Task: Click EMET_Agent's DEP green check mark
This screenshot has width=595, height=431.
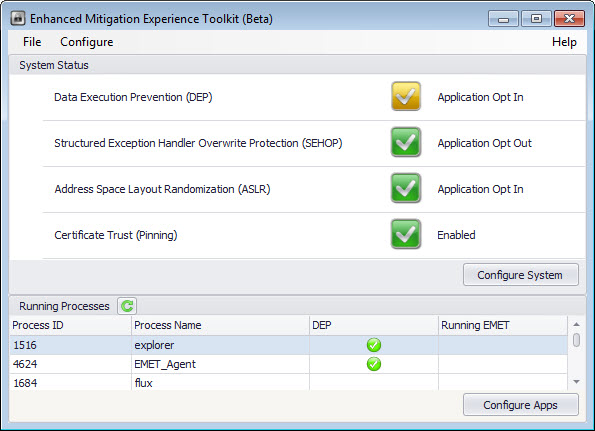Action: pos(374,364)
